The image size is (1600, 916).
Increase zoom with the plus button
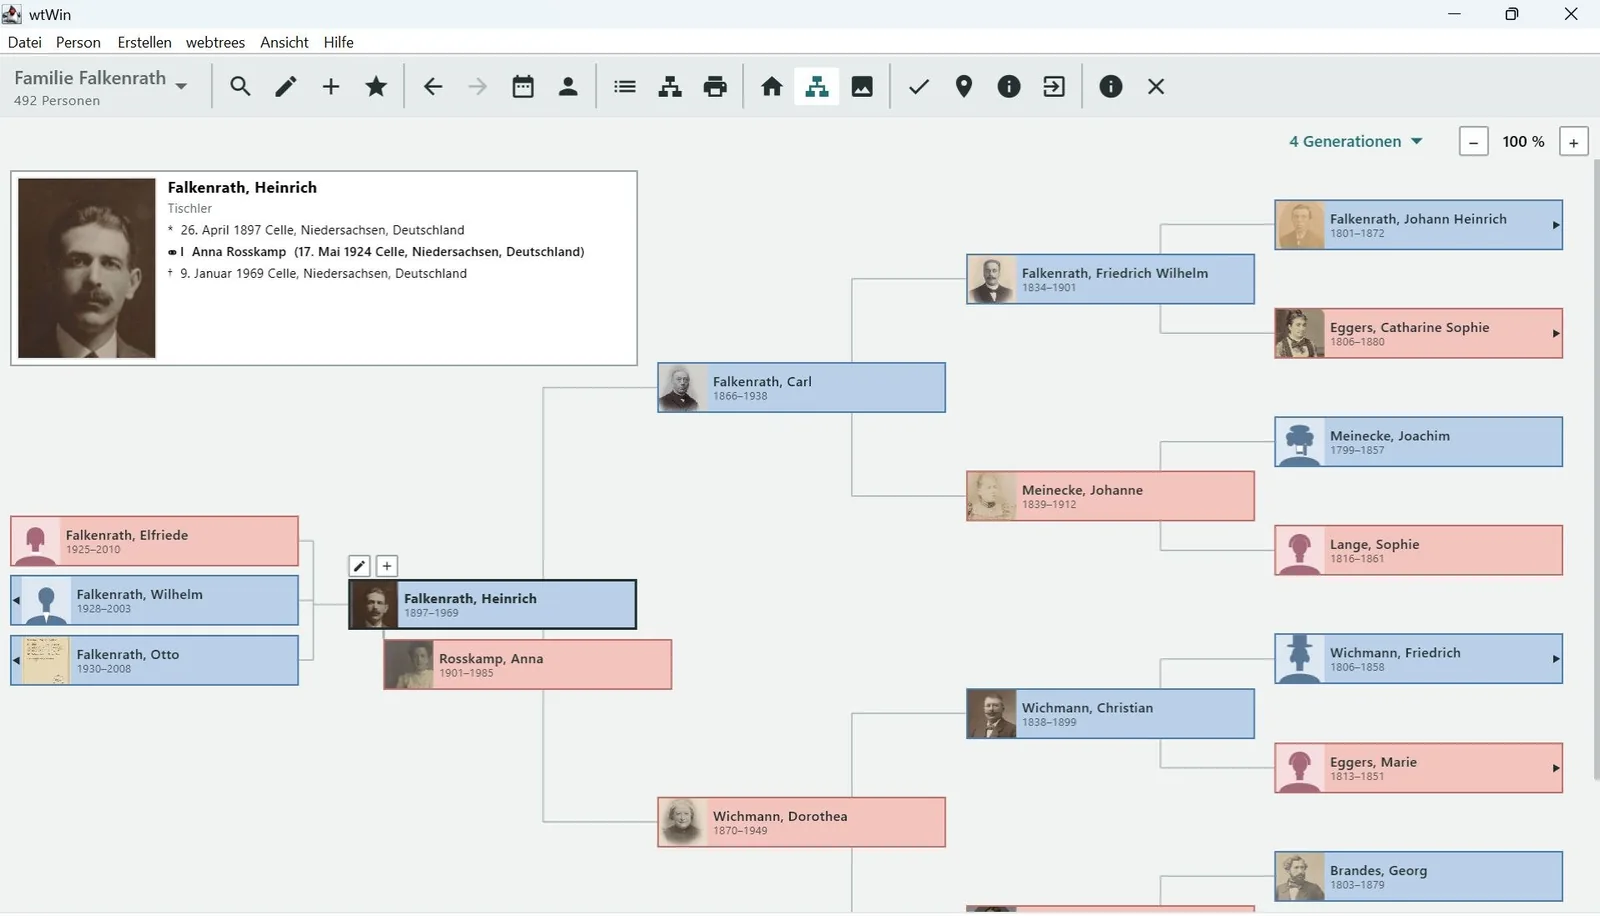pyautogui.click(x=1573, y=142)
